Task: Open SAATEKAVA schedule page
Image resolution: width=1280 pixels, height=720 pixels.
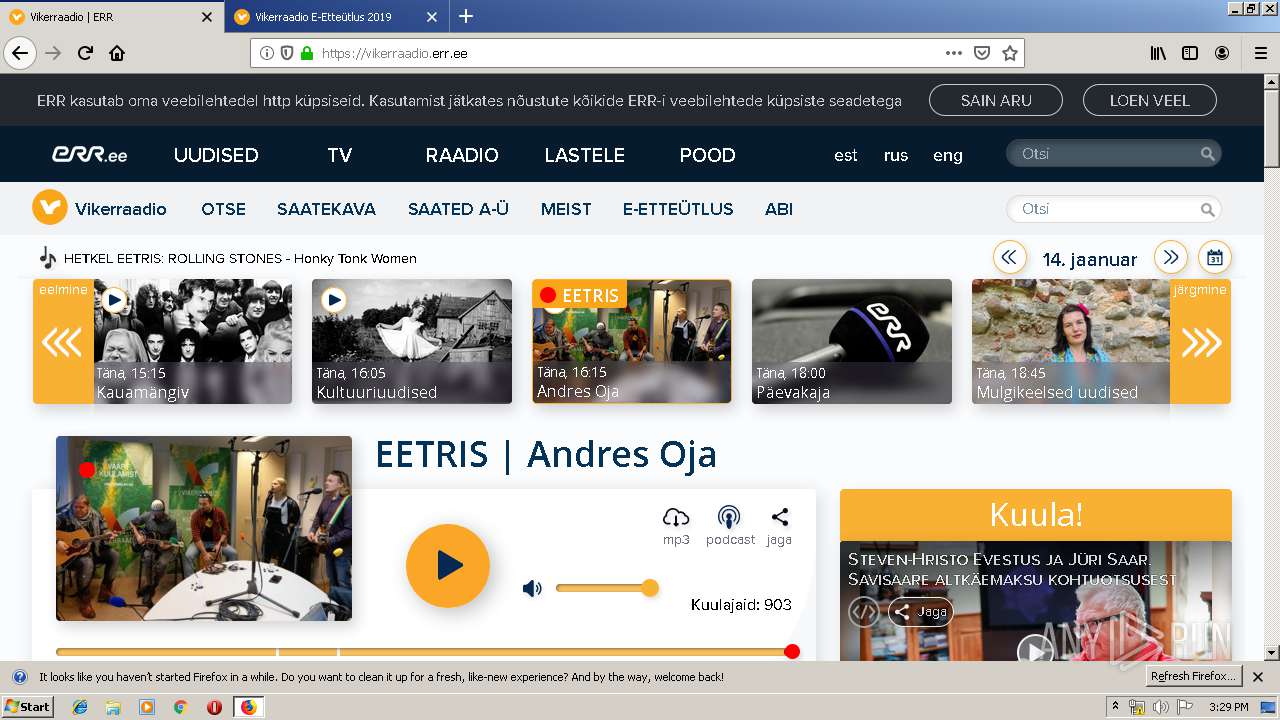Action: (x=327, y=209)
